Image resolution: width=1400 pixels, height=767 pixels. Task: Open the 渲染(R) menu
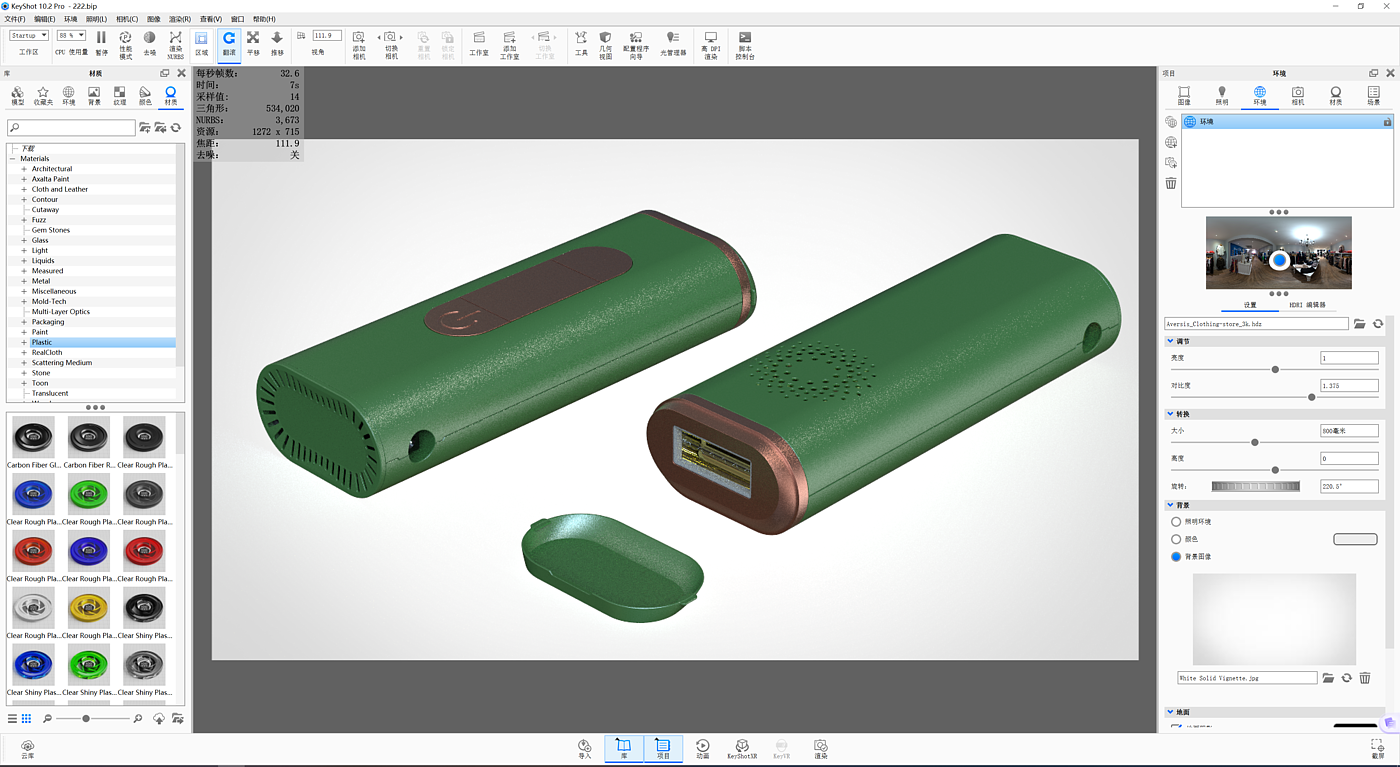[x=179, y=19]
